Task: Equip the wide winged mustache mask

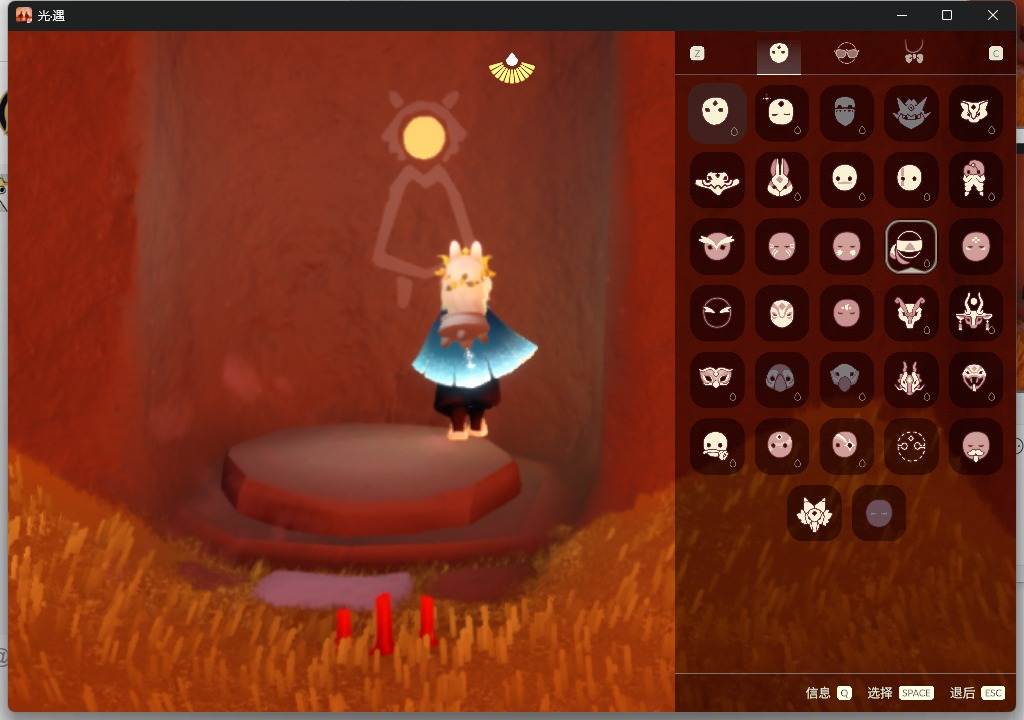Action: [x=716, y=180]
